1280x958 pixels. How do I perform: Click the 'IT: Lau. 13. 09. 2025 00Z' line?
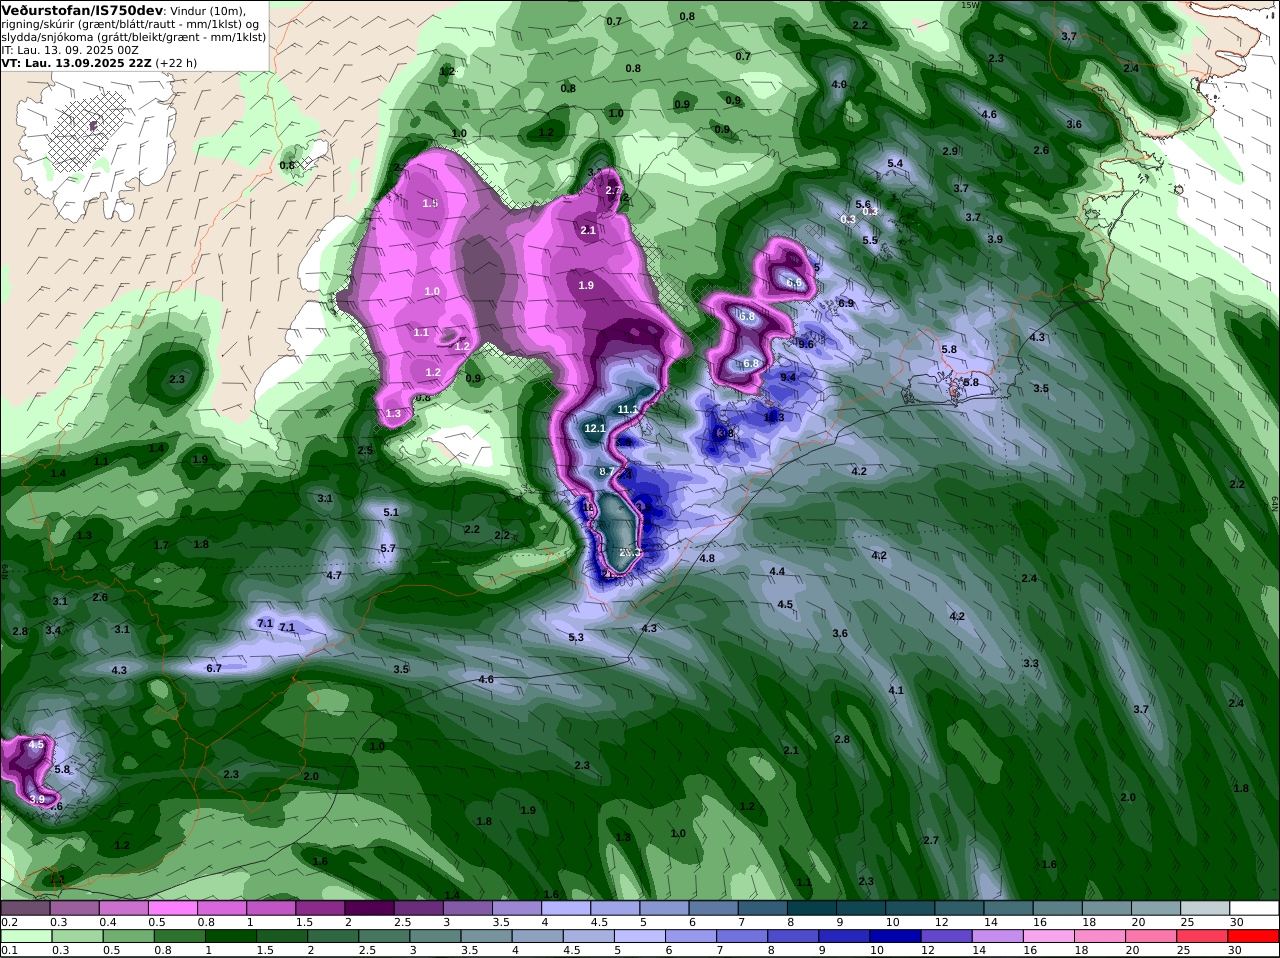pyautogui.click(x=70, y=49)
